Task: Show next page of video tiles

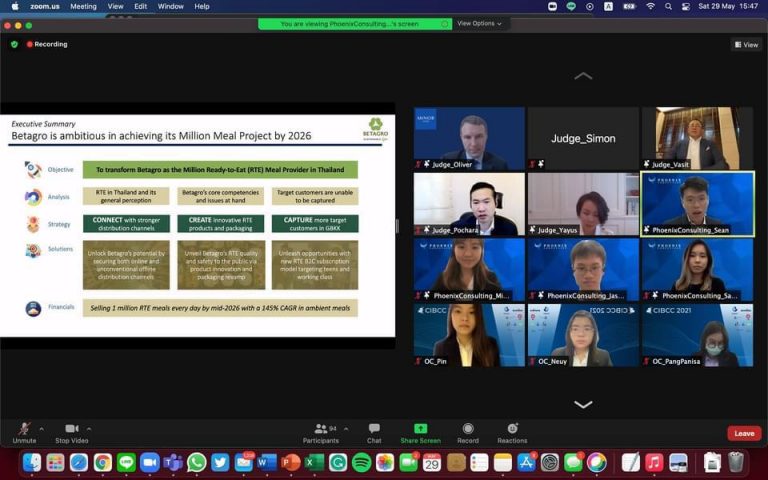Action: pos(583,405)
